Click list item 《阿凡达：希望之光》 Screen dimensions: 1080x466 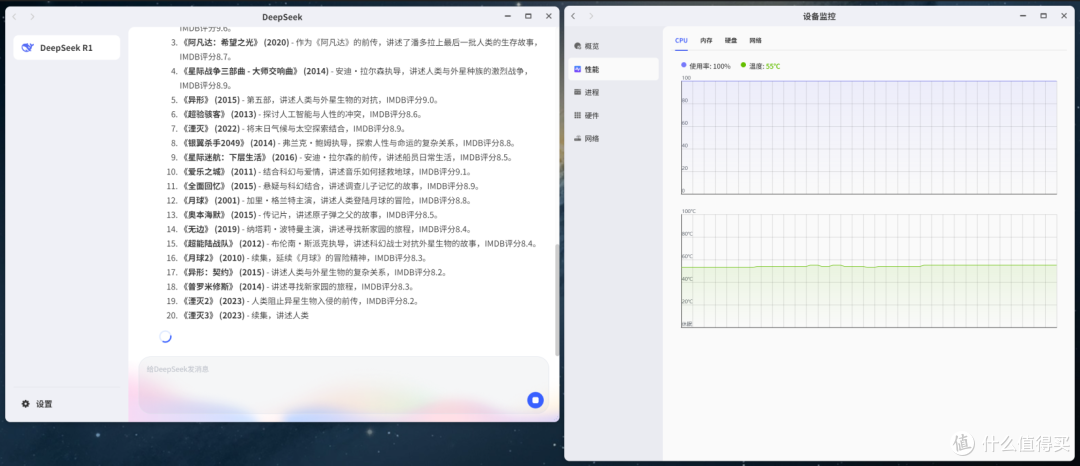point(353,49)
